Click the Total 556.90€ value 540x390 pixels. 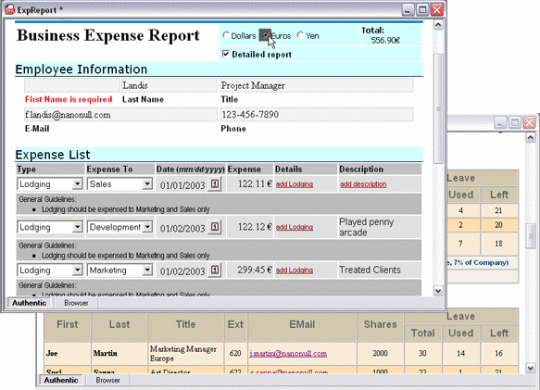pos(385,40)
